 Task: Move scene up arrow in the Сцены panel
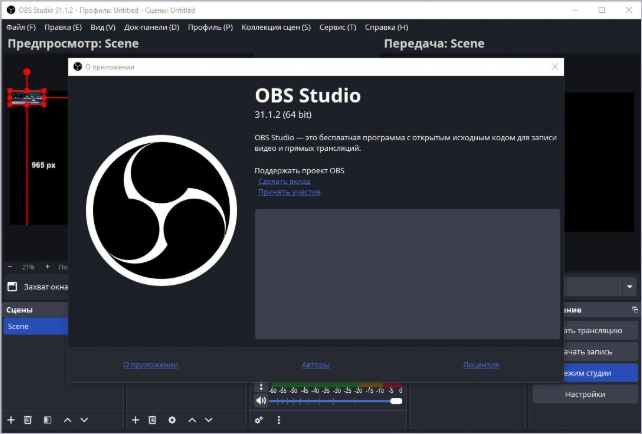pos(68,420)
